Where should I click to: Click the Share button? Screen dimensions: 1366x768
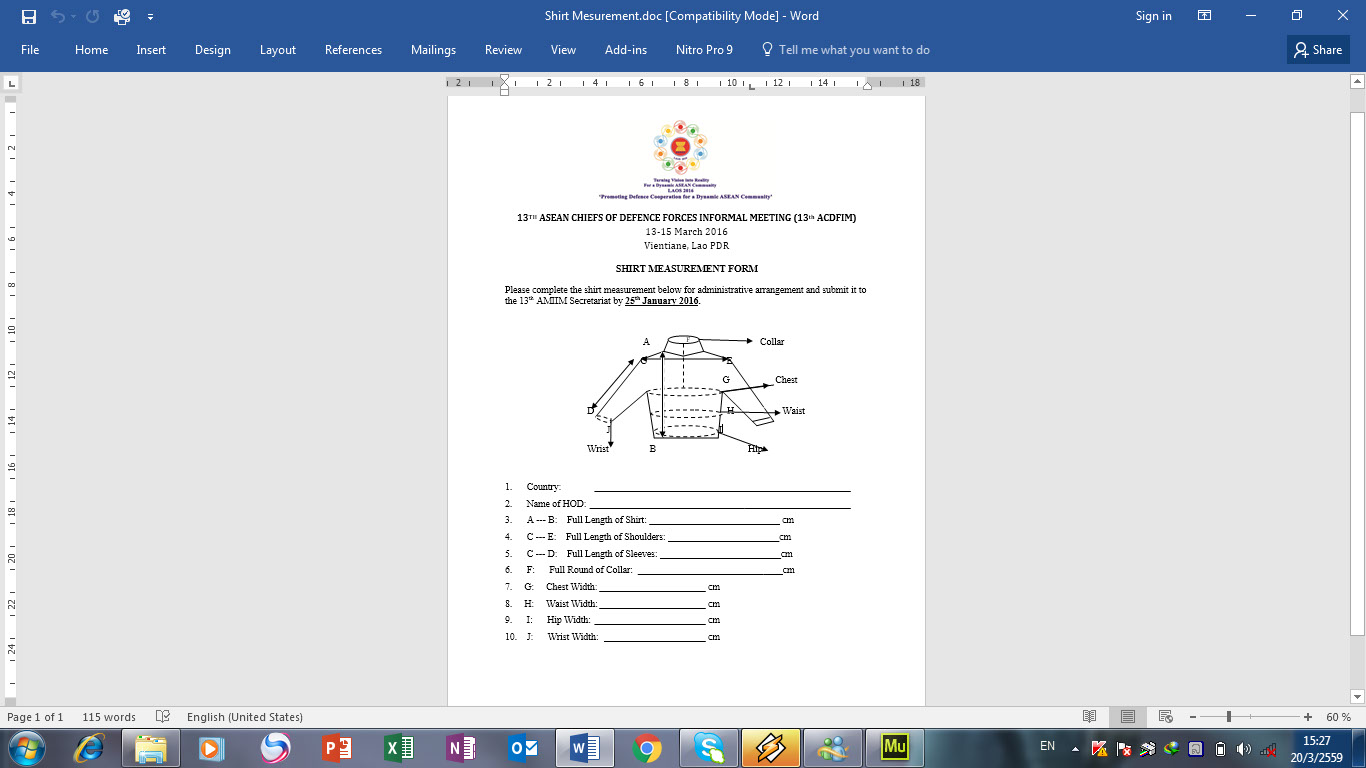1318,50
